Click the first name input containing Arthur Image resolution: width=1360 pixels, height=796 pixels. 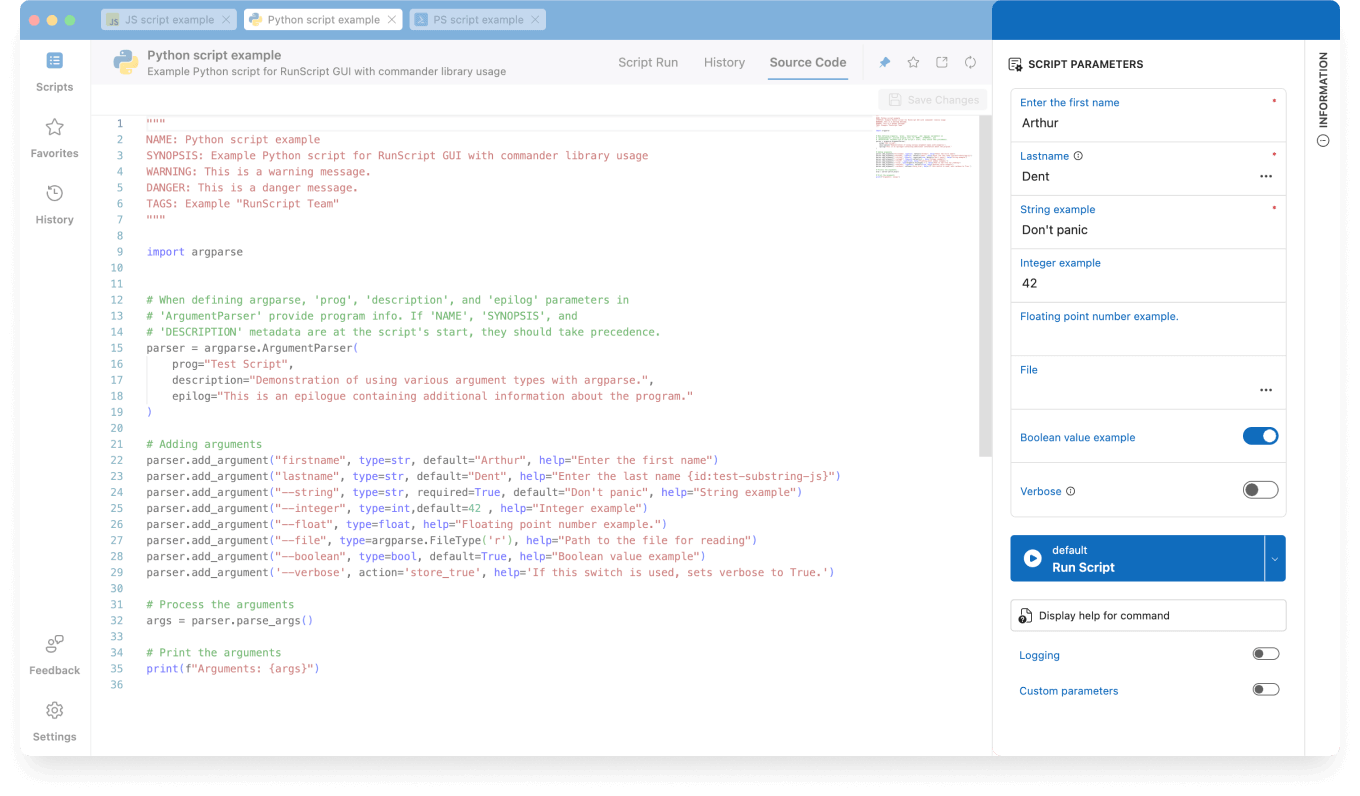point(1148,115)
